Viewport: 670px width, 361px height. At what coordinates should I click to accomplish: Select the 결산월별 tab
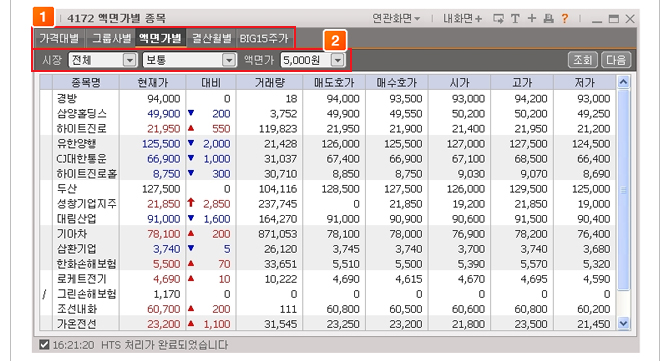coord(212,38)
